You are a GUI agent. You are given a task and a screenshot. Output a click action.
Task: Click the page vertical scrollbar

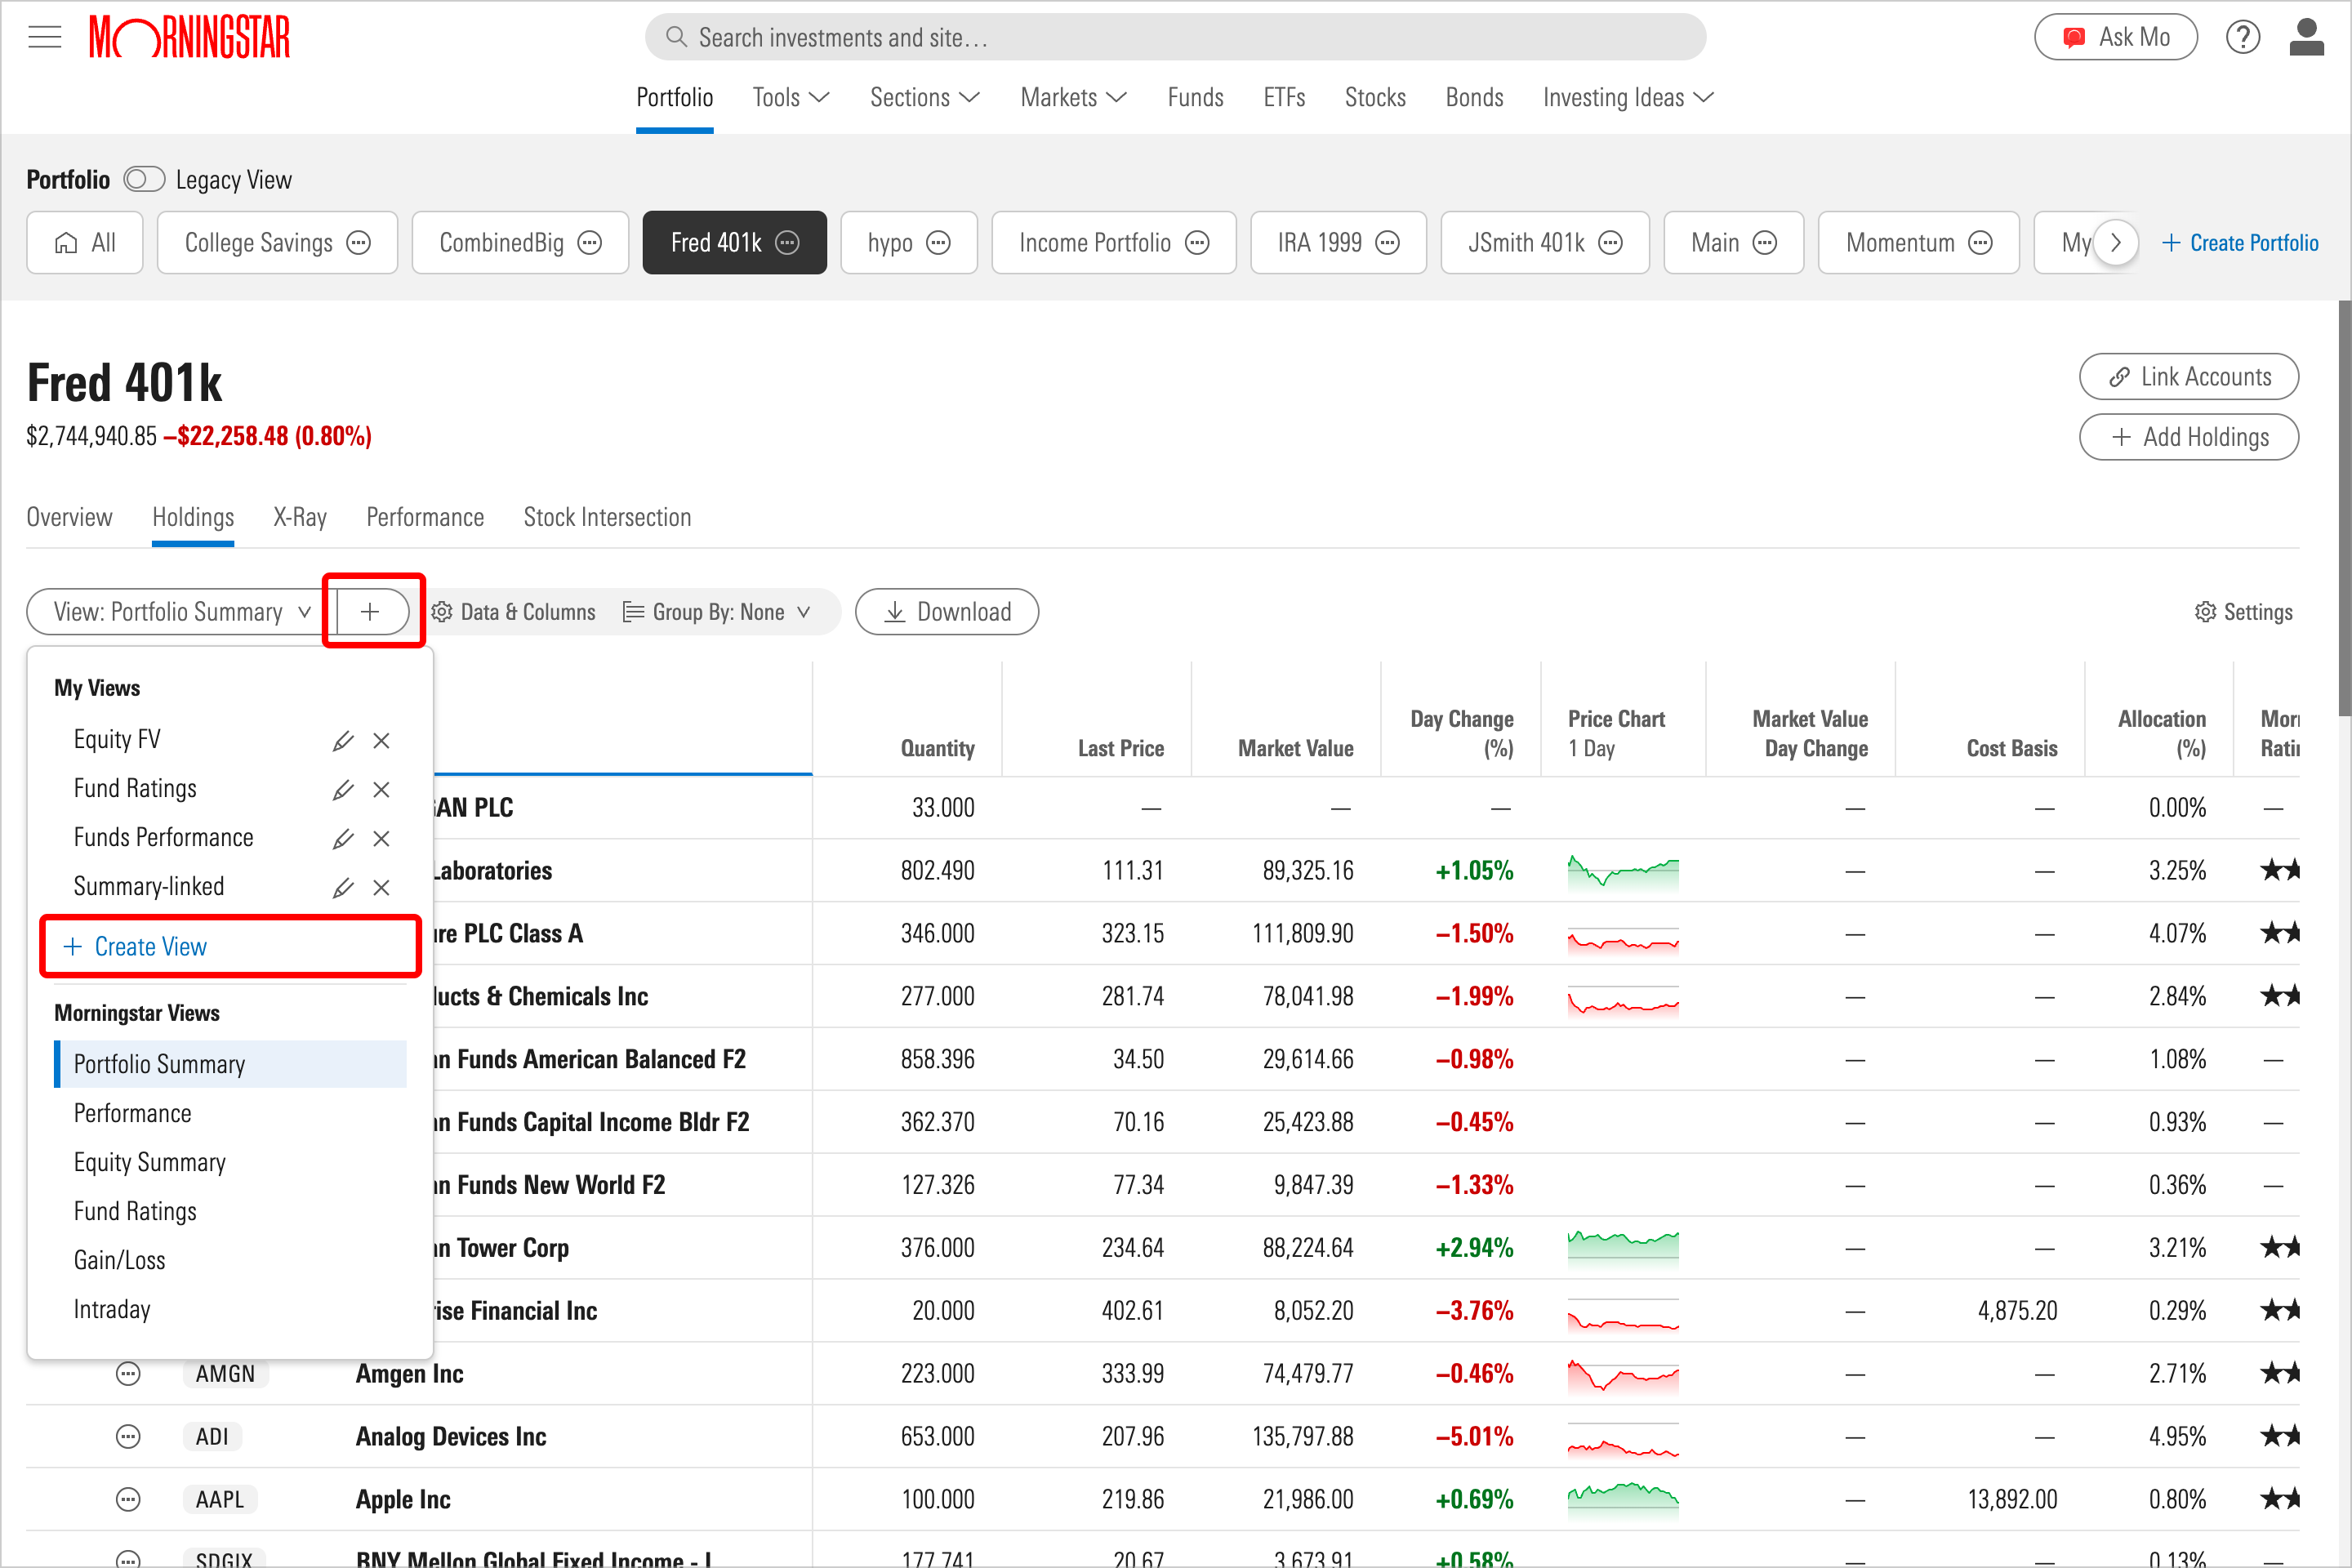(2343, 510)
